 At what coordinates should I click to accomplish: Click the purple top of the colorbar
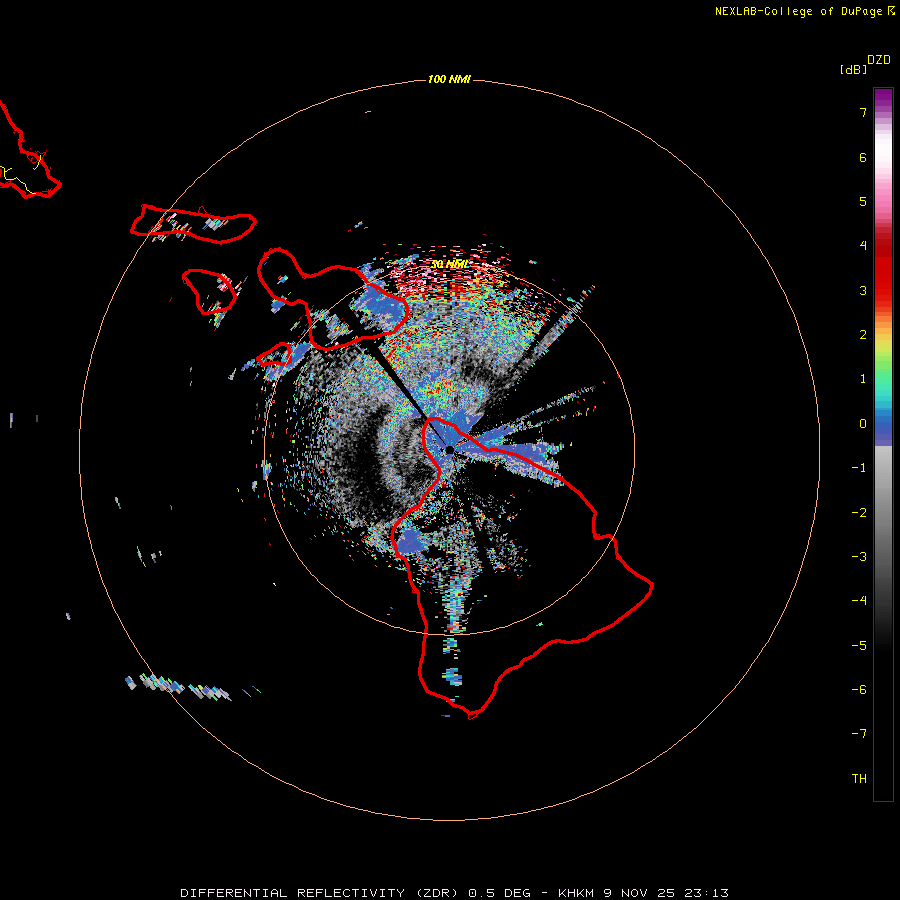click(883, 98)
